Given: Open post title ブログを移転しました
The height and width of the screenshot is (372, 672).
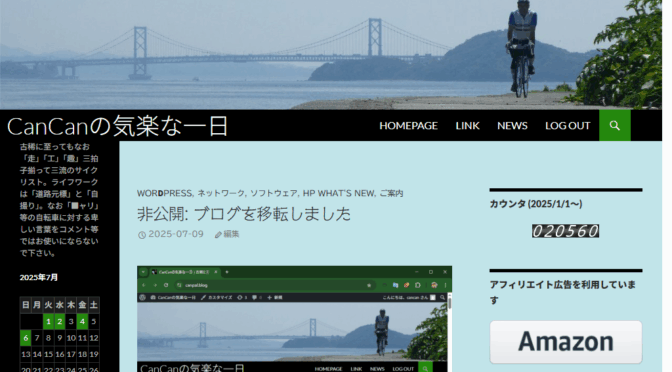Looking at the screenshot, I should click(244, 214).
